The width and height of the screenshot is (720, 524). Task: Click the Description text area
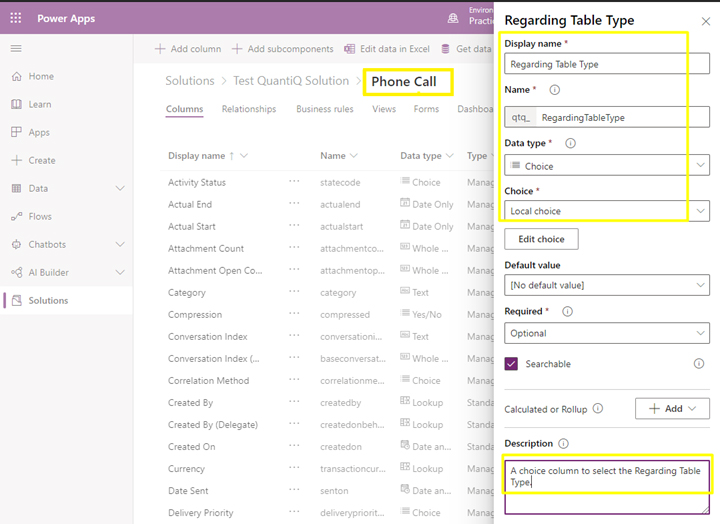coord(607,487)
